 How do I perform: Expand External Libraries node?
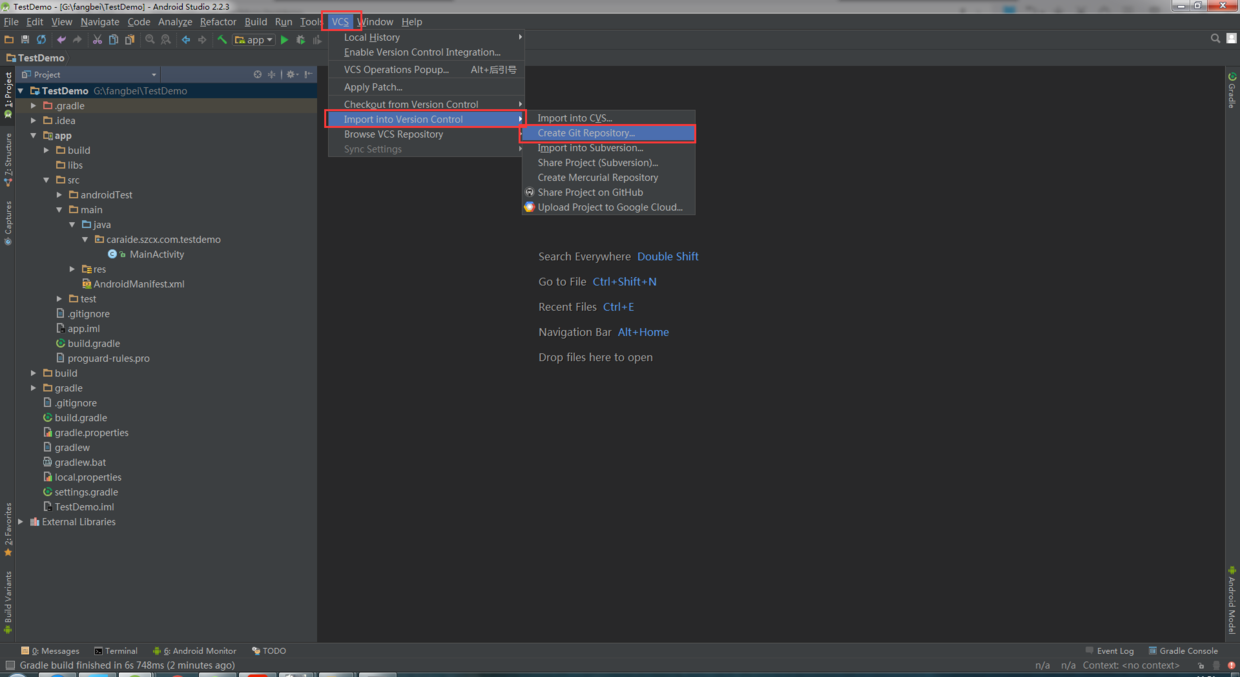point(21,522)
